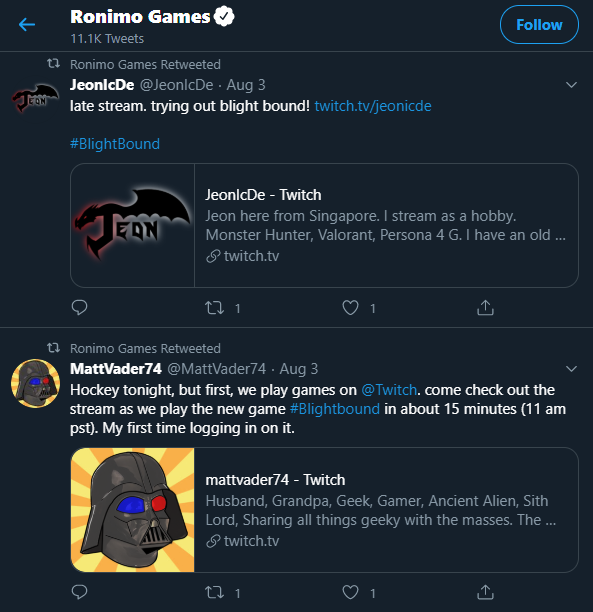Viewport: 593px width, 612px height.
Task: Share MattVader74's tweet
Action: pyautogui.click(x=485, y=592)
